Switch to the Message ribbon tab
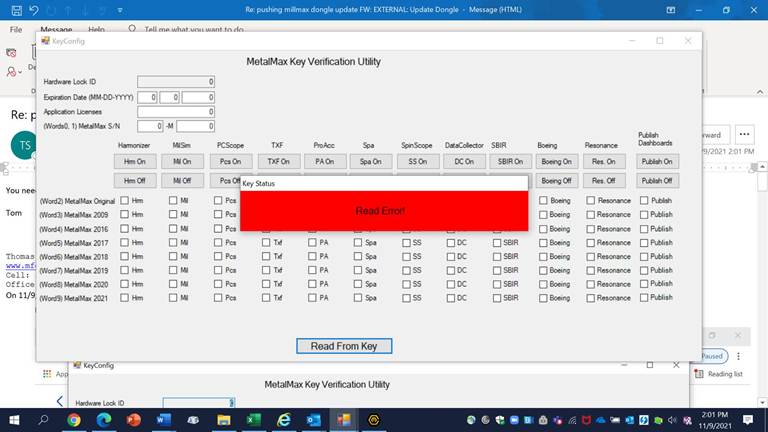768x432 pixels. (x=56, y=29)
